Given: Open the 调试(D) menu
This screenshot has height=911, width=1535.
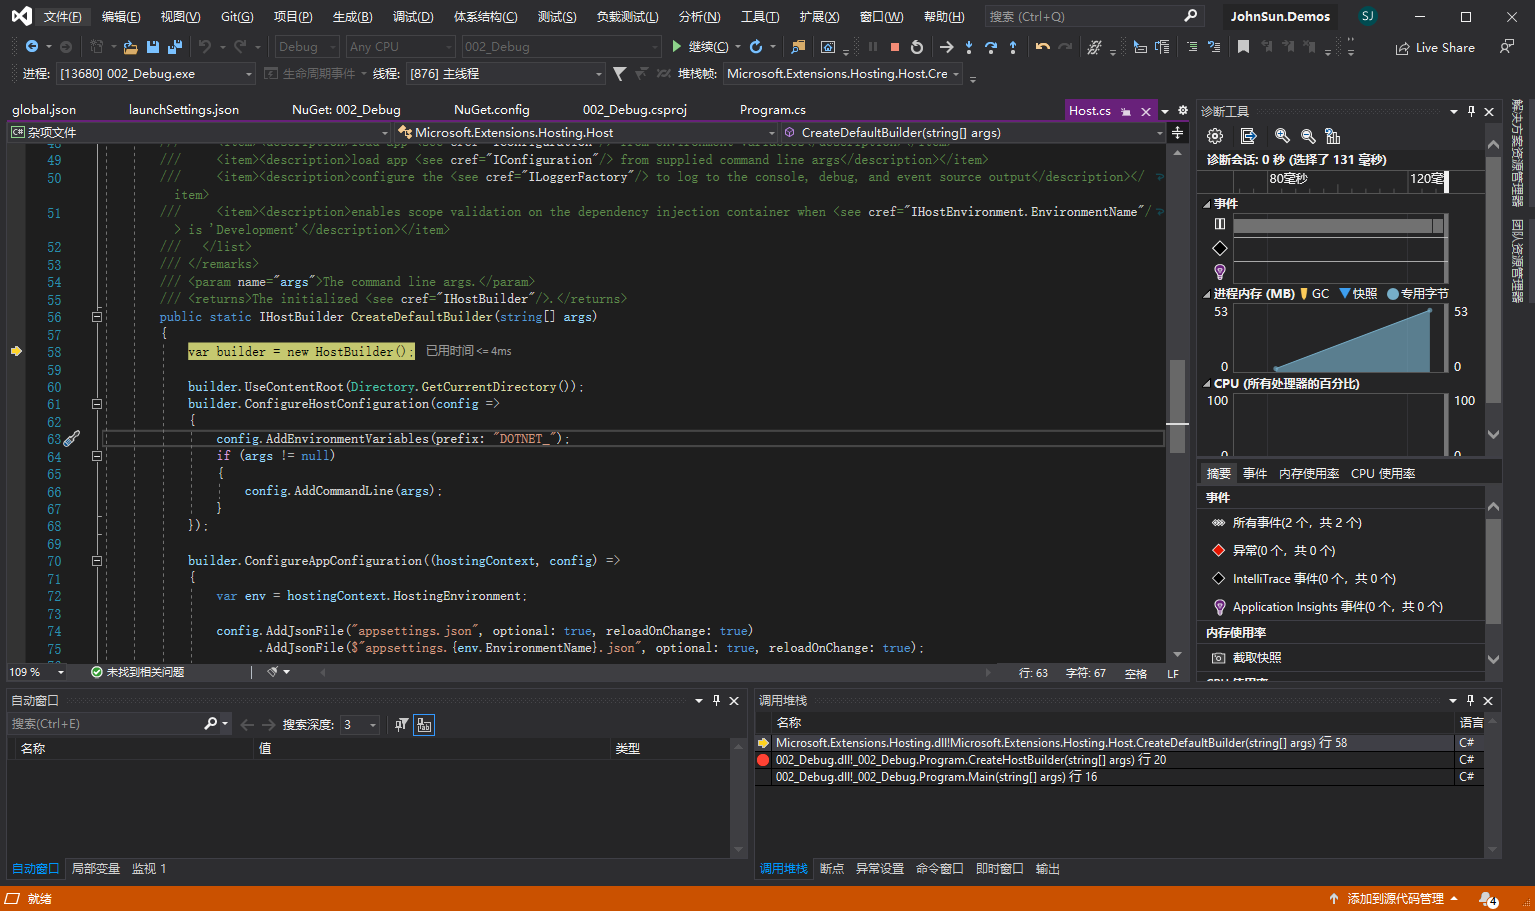Looking at the screenshot, I should click(413, 17).
